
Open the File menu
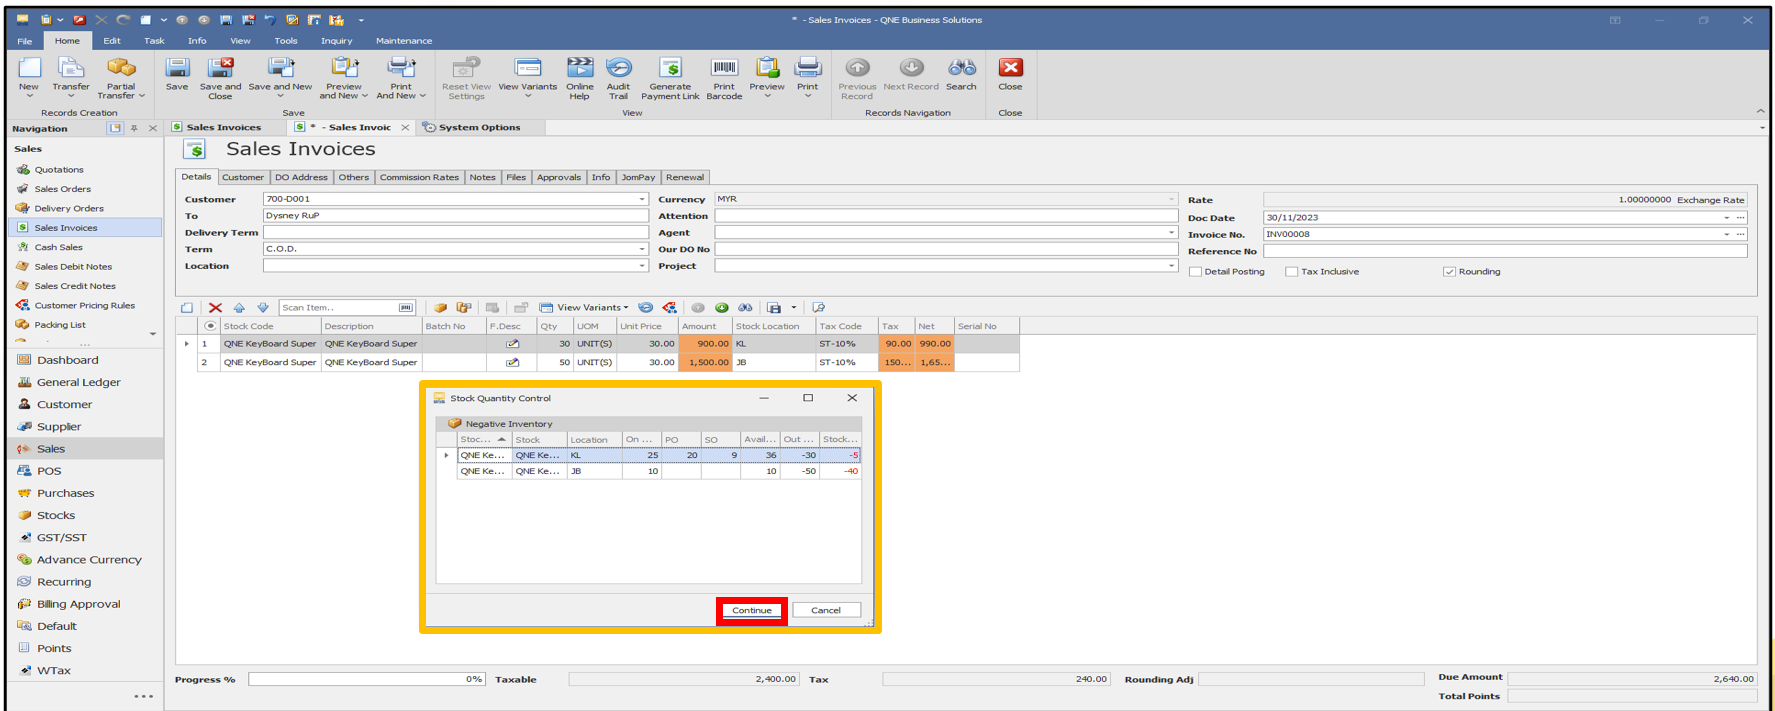coord(25,41)
